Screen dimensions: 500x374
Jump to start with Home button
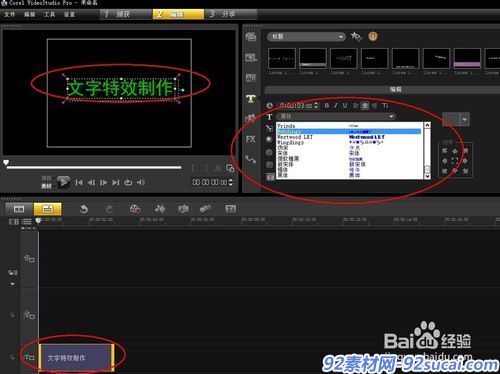(79, 182)
